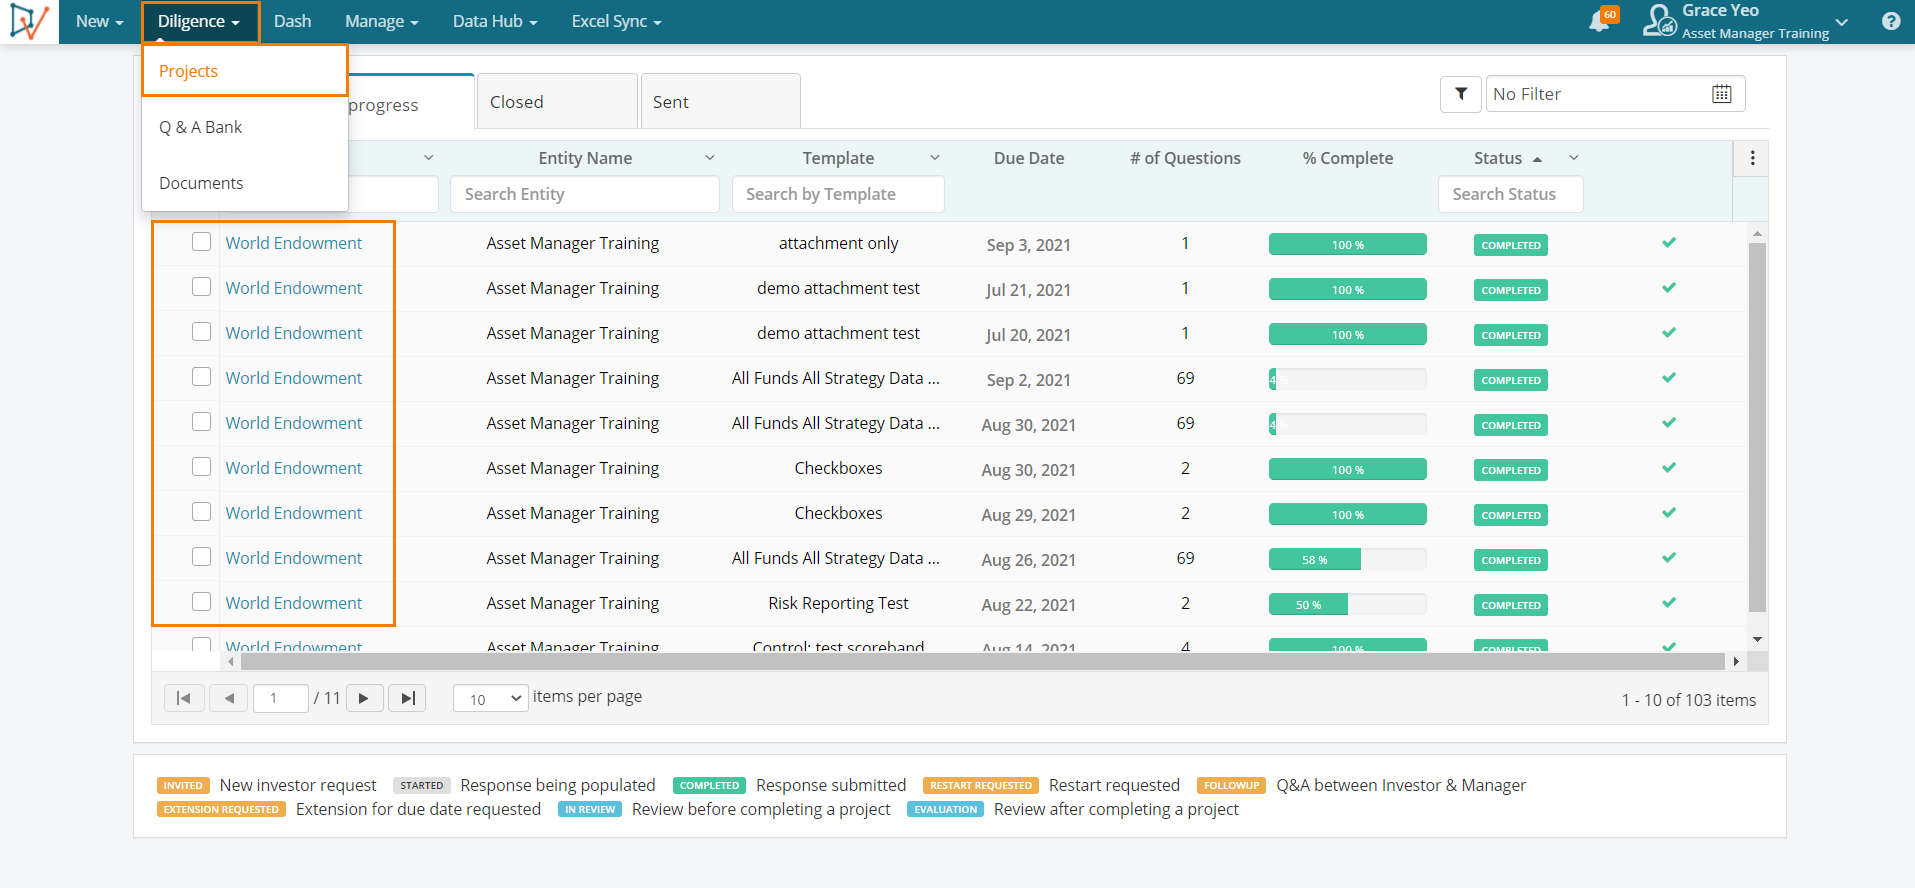1915x888 pixels.
Task: Expand the Entity Name column menu
Action: pyautogui.click(x=710, y=158)
